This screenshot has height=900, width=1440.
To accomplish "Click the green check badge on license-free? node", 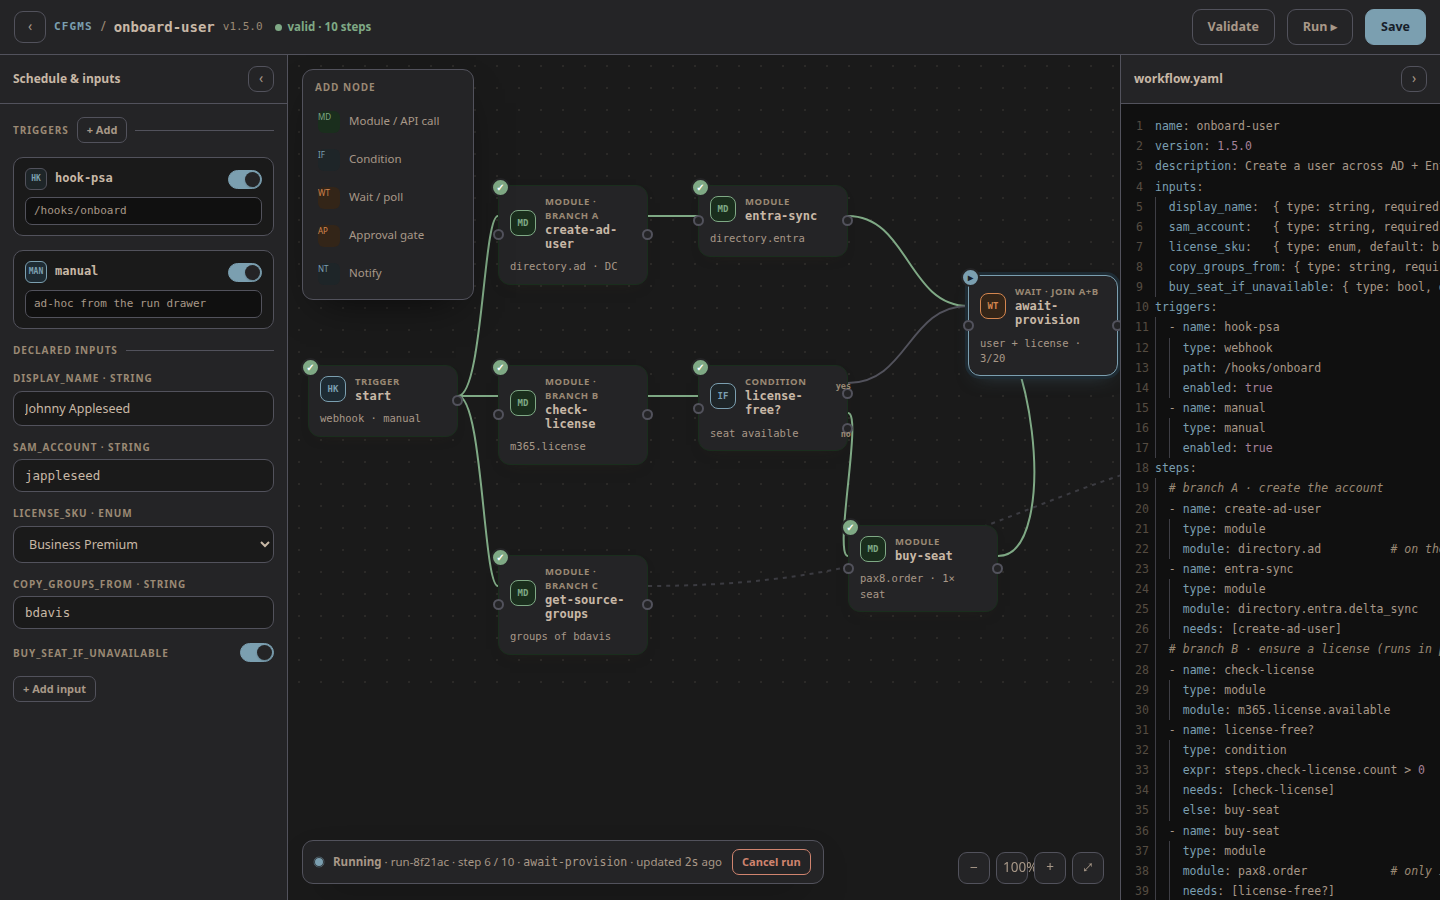I will point(701,368).
